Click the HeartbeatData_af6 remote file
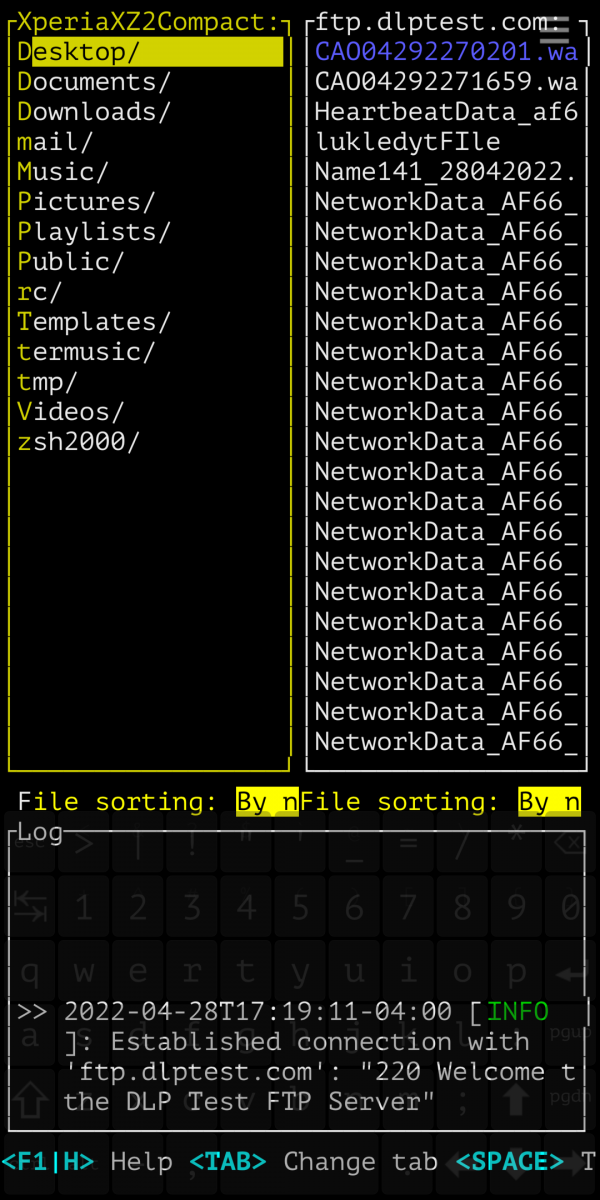The height and width of the screenshot is (1200, 600). click(446, 112)
